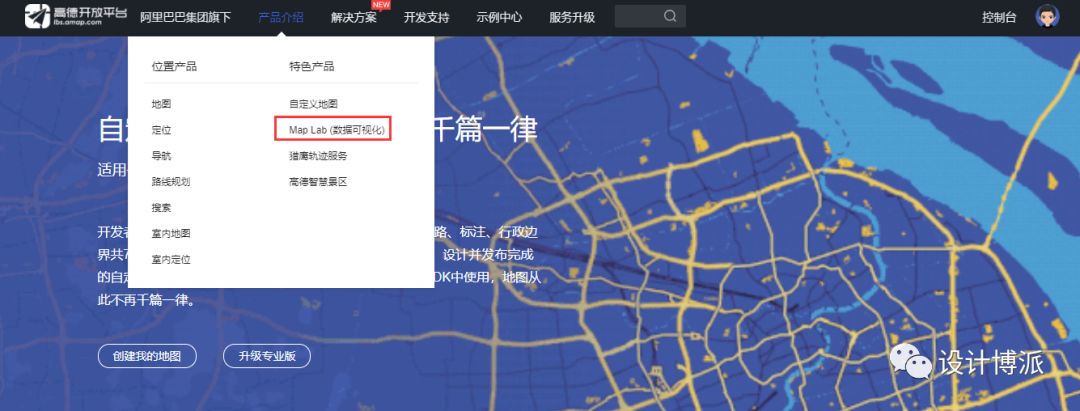Select 高德智慧景区 in dropdown

[x=318, y=182]
